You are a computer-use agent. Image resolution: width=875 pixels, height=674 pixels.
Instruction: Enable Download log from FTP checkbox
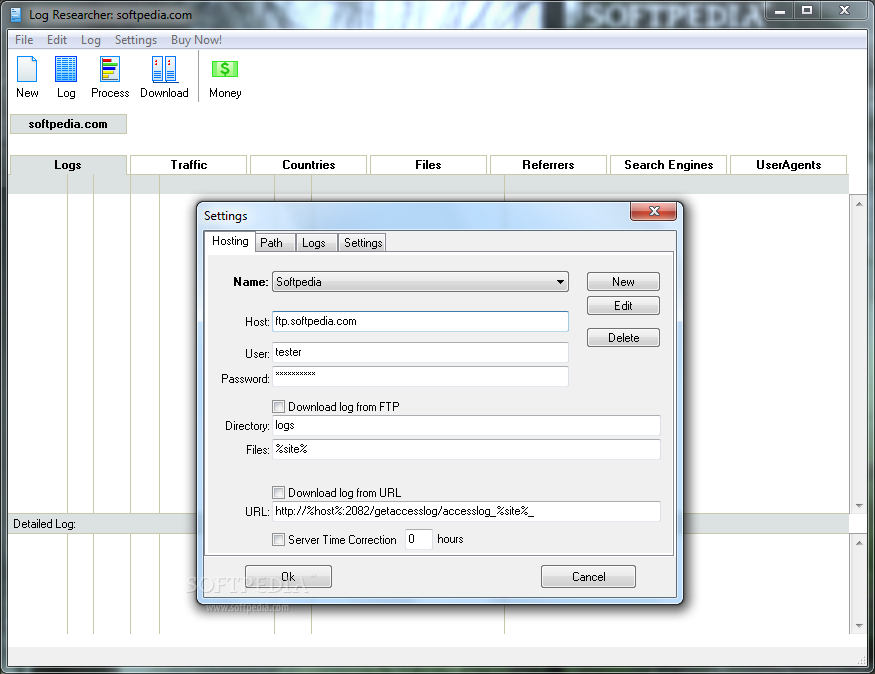click(x=278, y=406)
